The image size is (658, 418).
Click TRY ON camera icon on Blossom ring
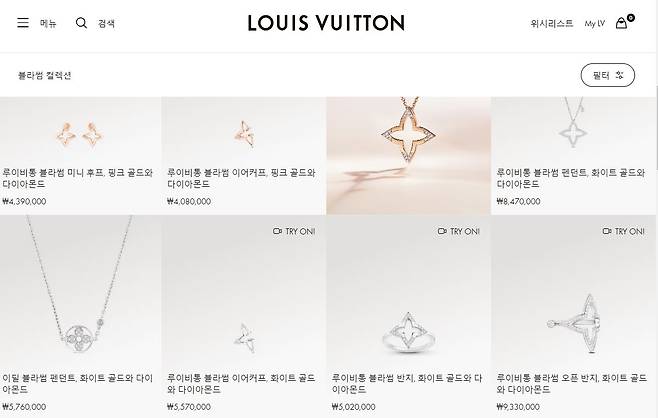tap(442, 231)
